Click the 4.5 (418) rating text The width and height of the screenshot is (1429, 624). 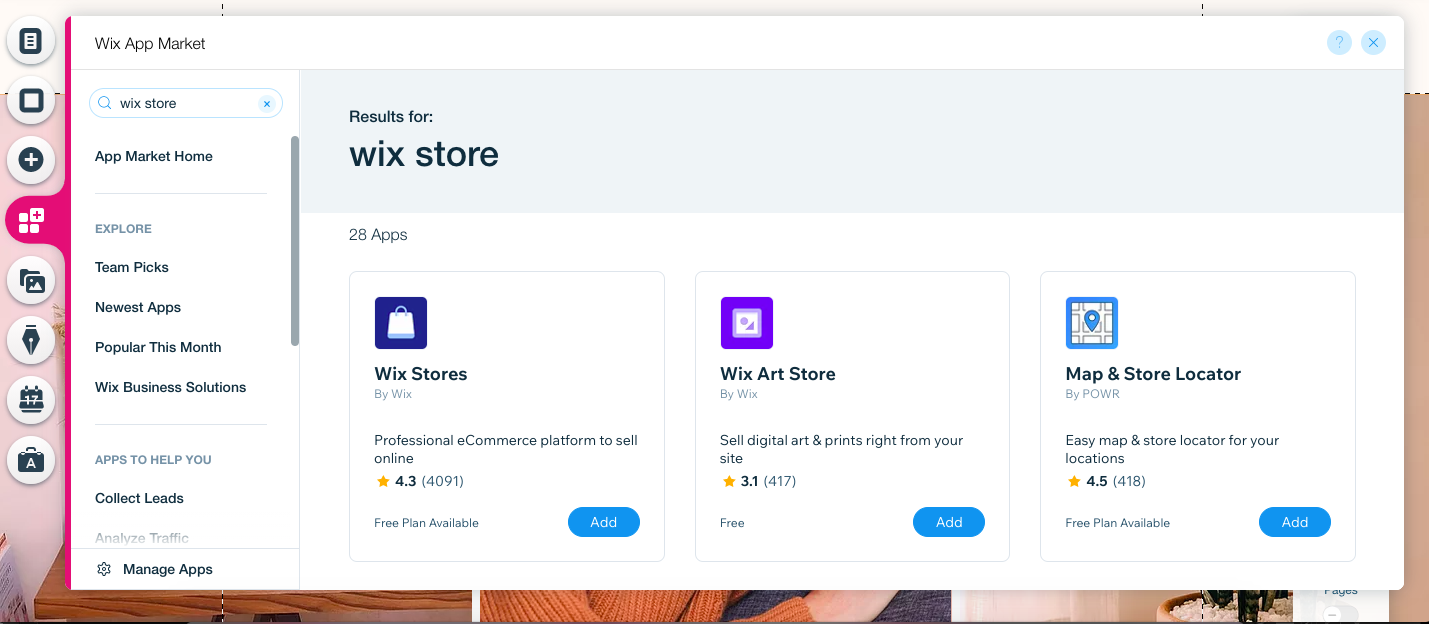coord(1116,481)
